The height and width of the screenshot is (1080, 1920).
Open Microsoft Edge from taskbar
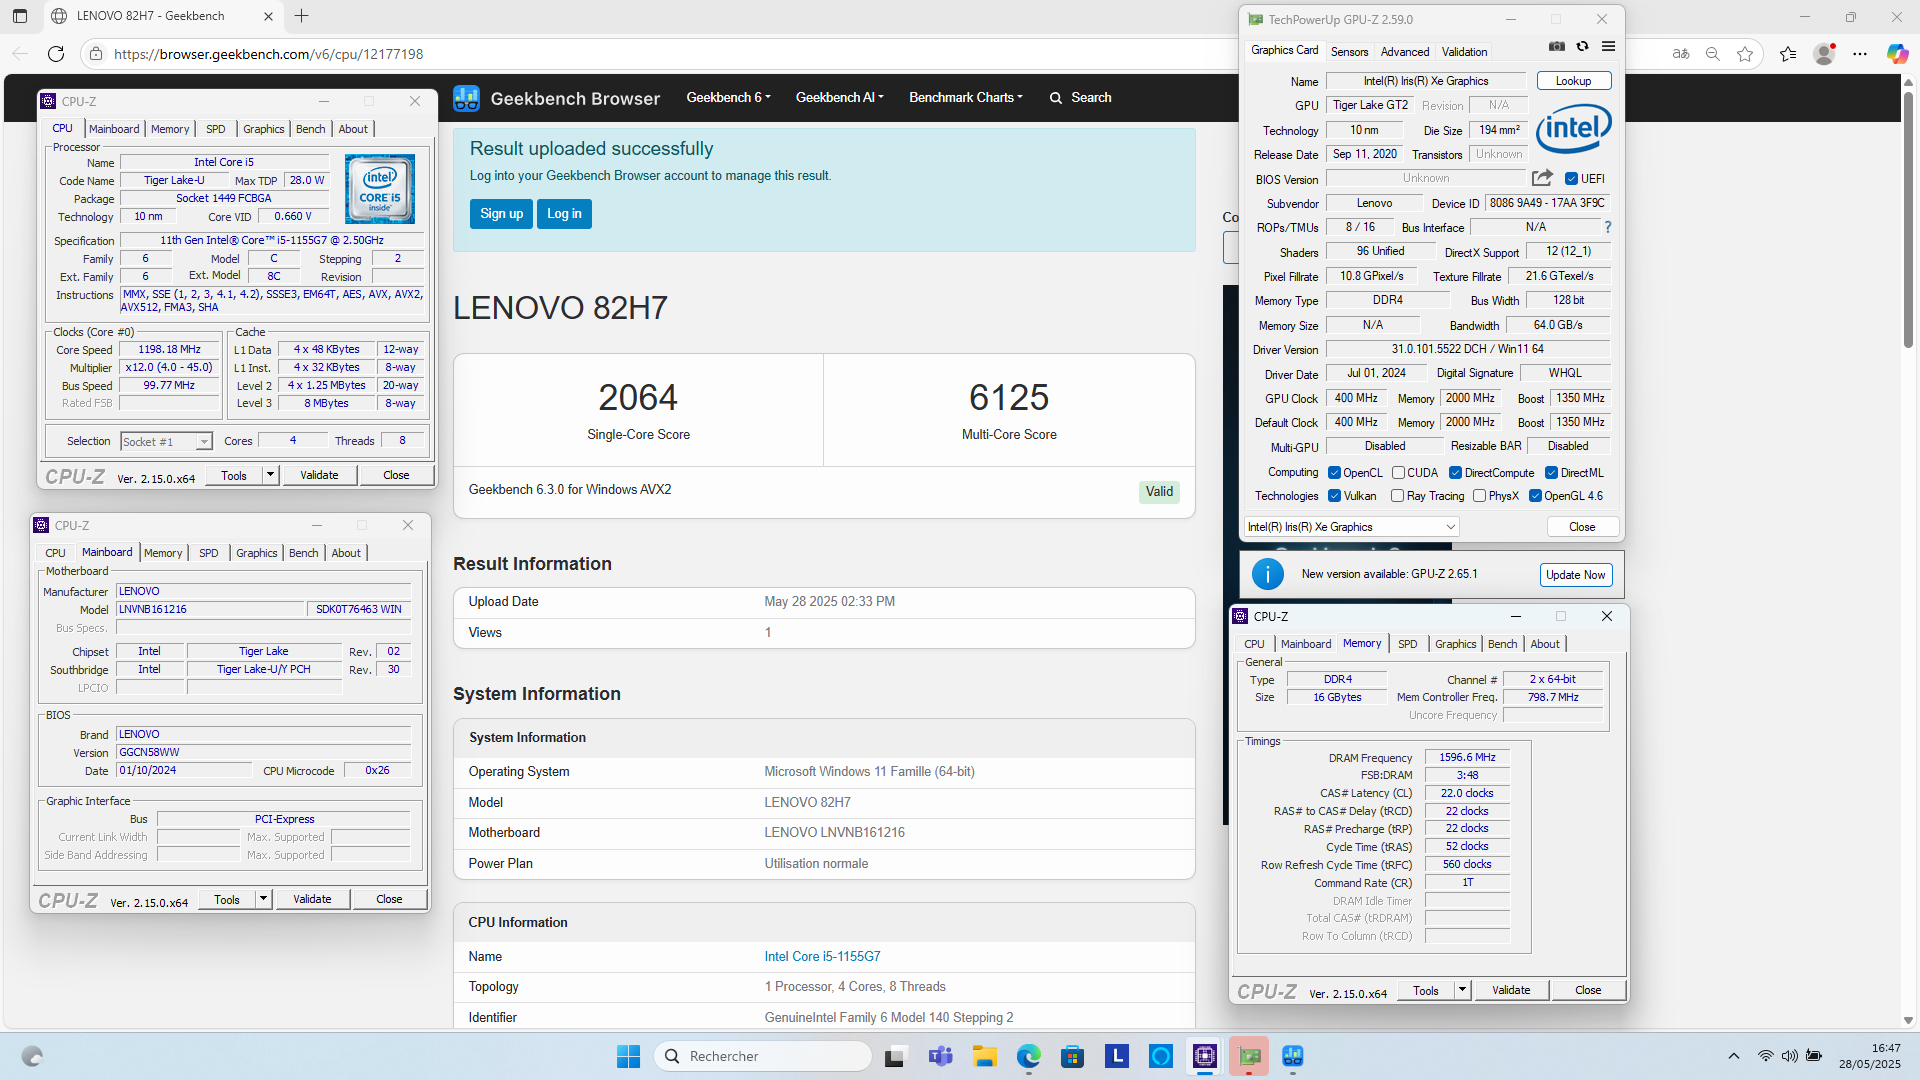(1029, 1056)
